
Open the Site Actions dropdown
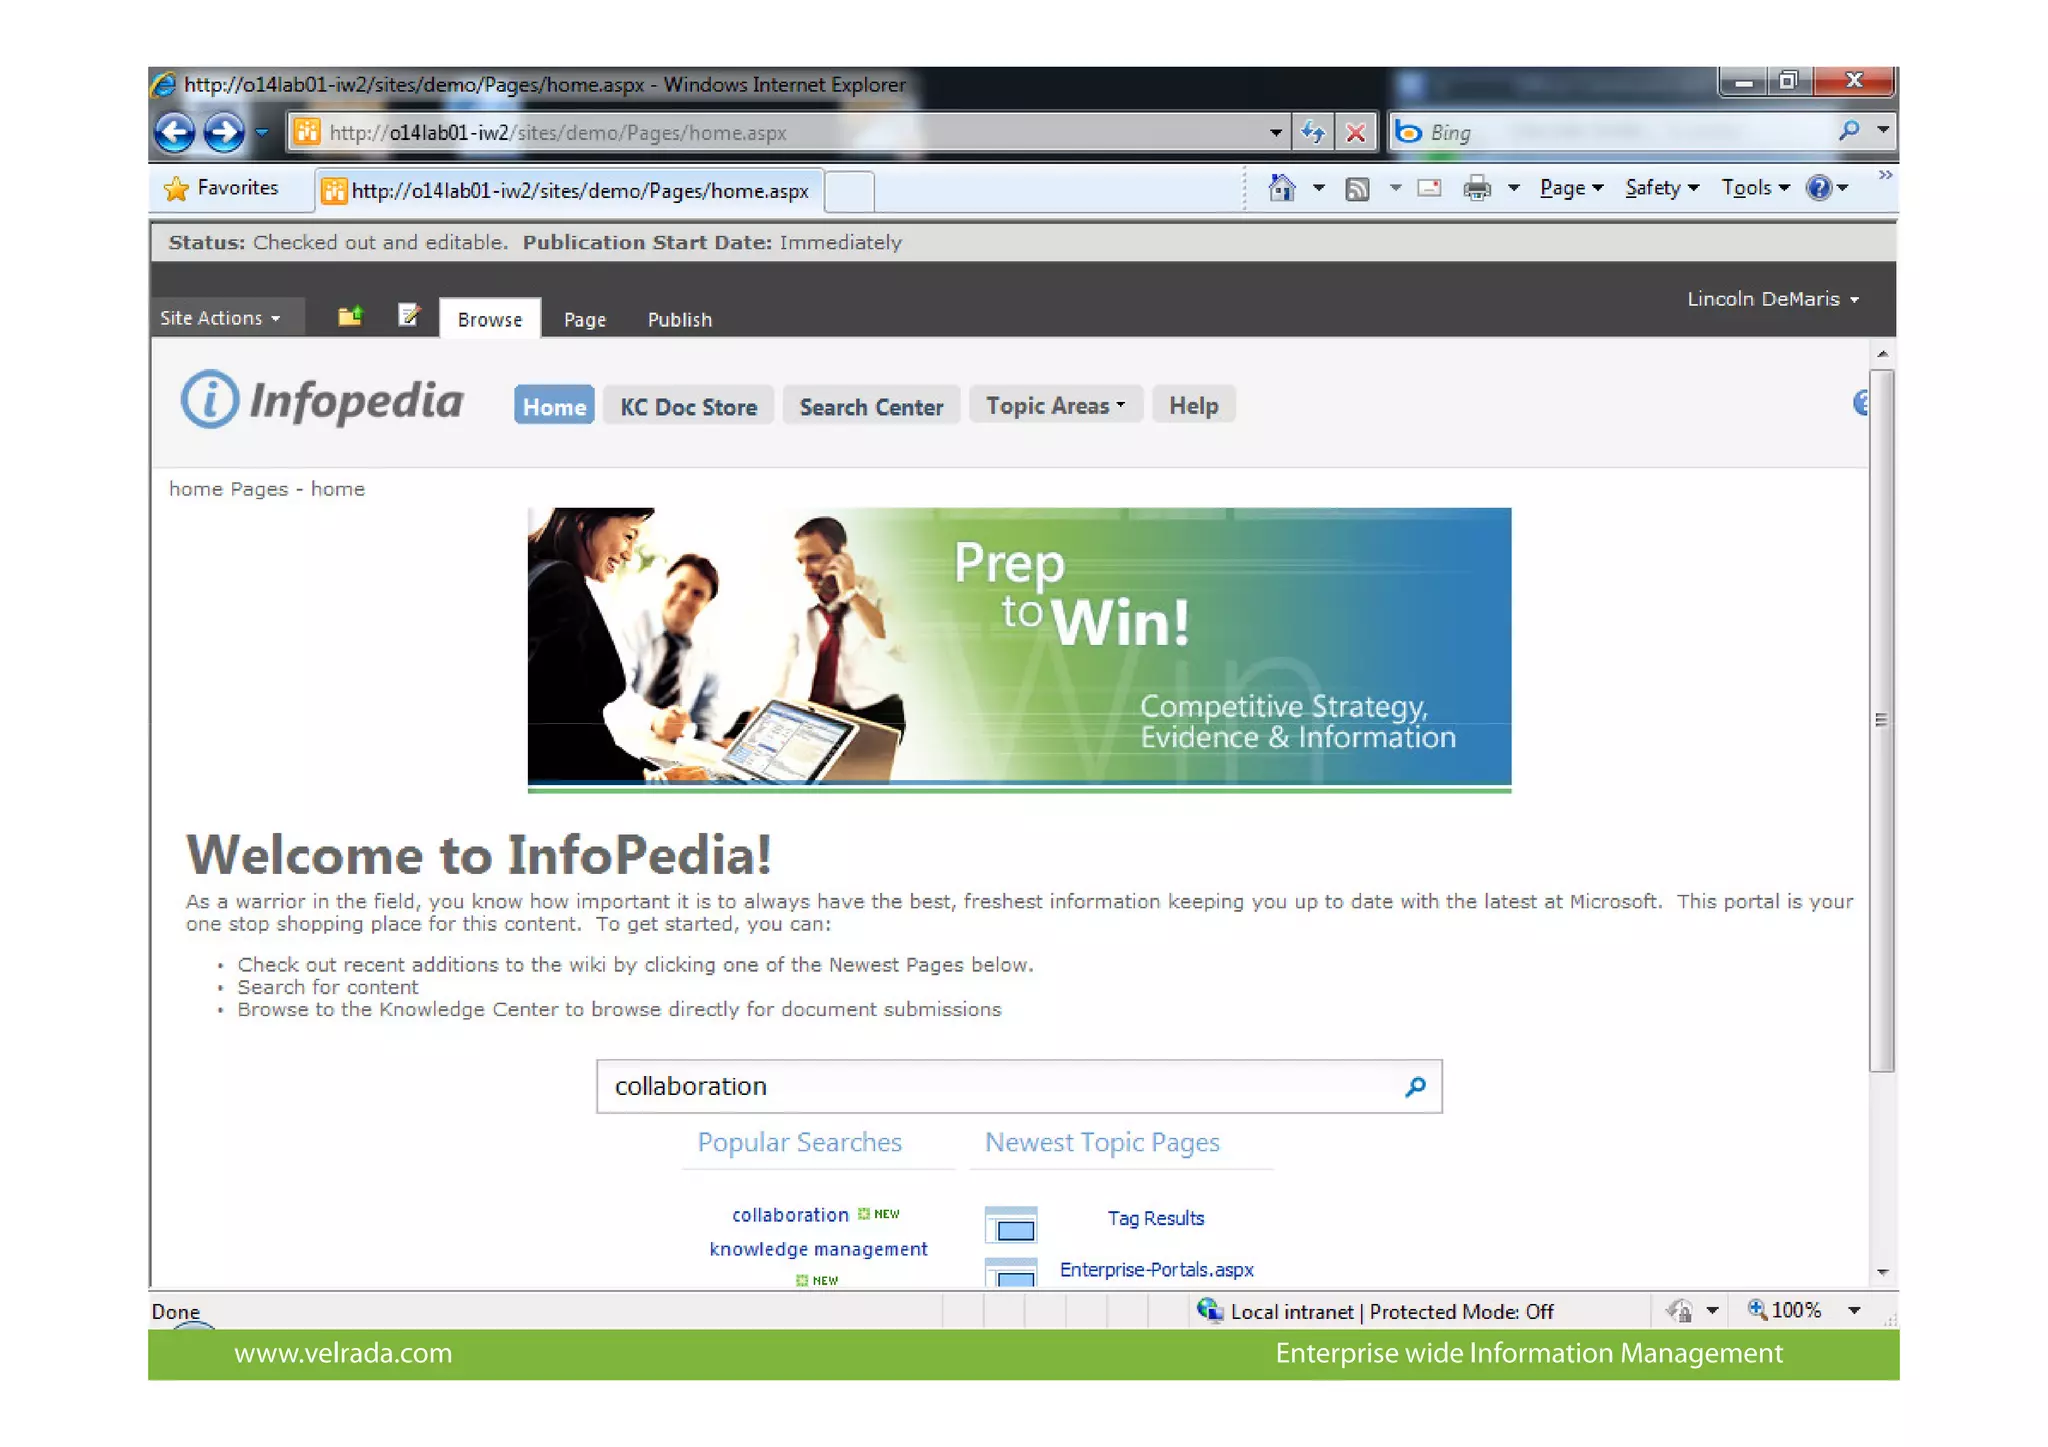(x=219, y=318)
